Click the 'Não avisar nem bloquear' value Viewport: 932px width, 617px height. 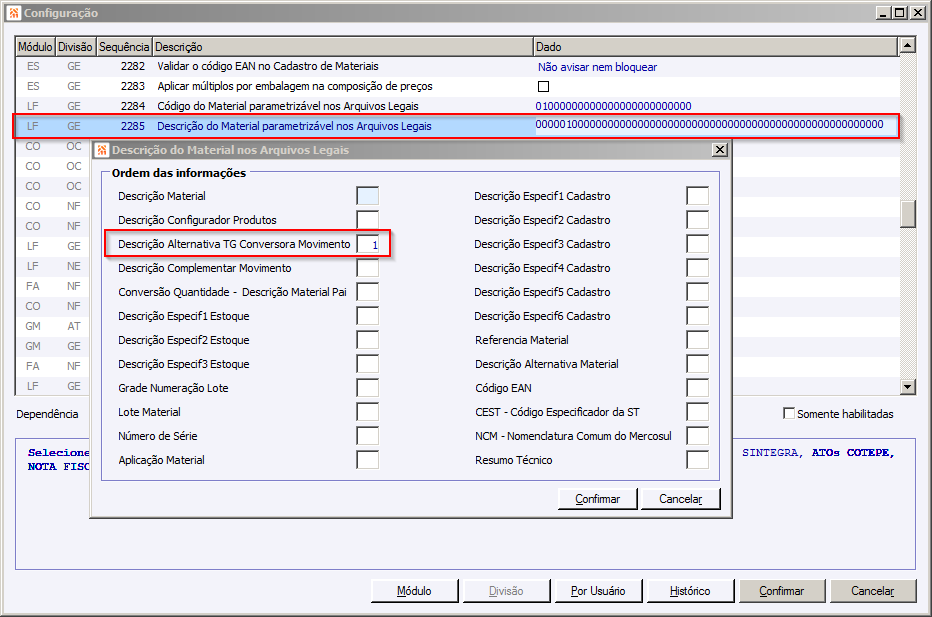click(x=597, y=67)
